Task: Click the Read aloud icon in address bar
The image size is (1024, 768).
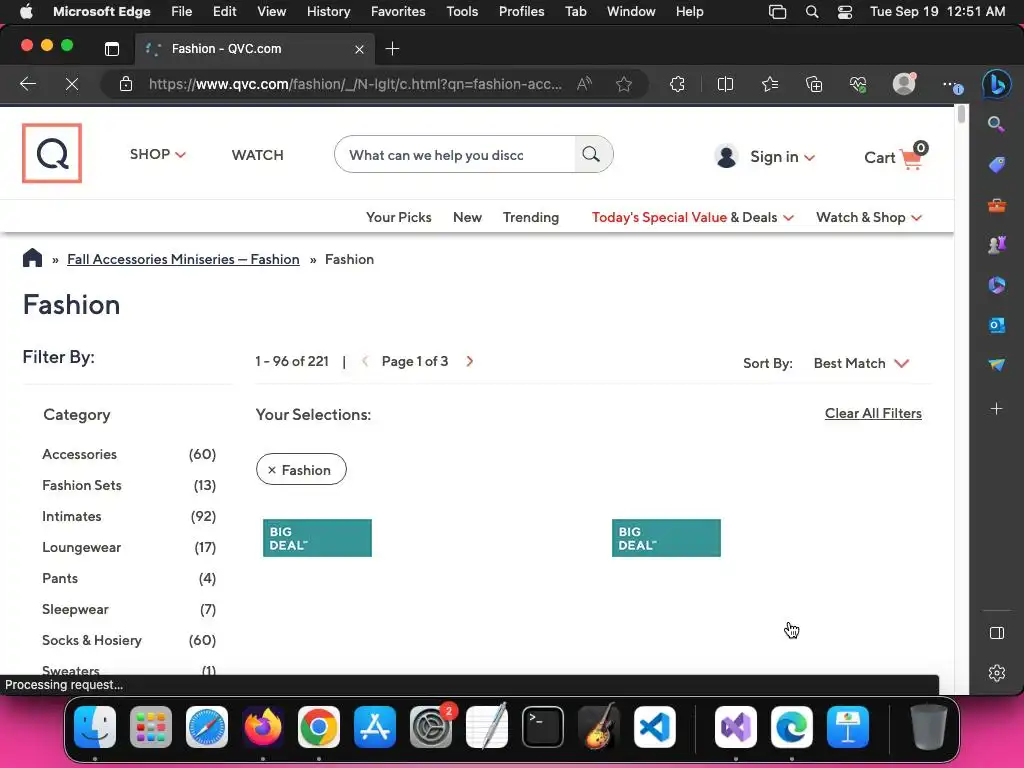Action: coord(584,84)
